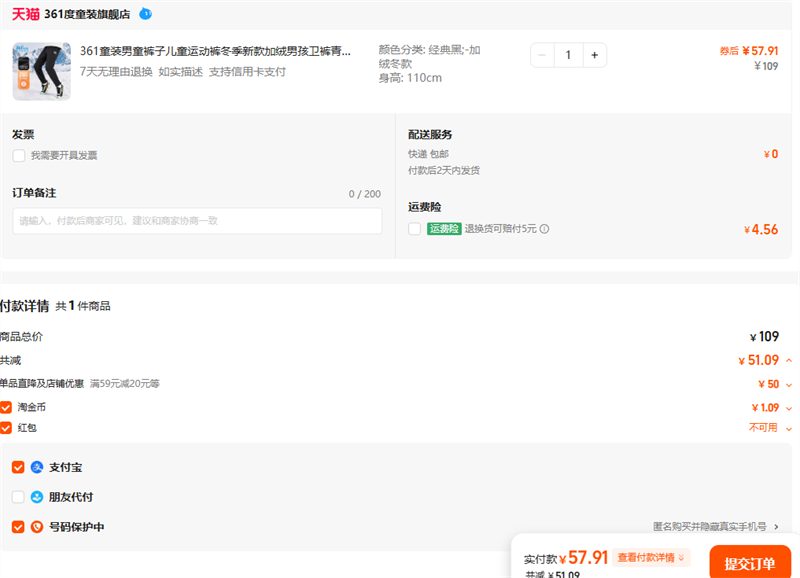Screen dimensions: 800x578
Task: Click the orange 号码保护中 shield icon
Action: pyautogui.click(x=37, y=527)
